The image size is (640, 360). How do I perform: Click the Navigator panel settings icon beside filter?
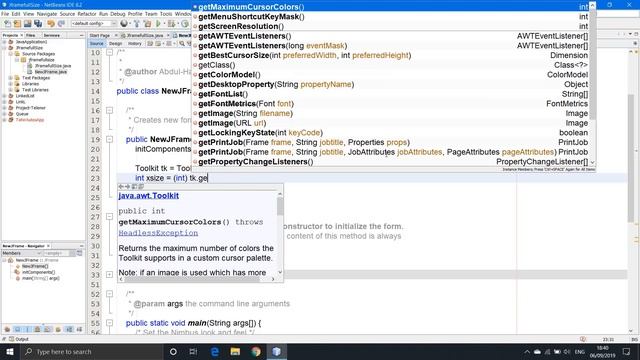click(79, 253)
